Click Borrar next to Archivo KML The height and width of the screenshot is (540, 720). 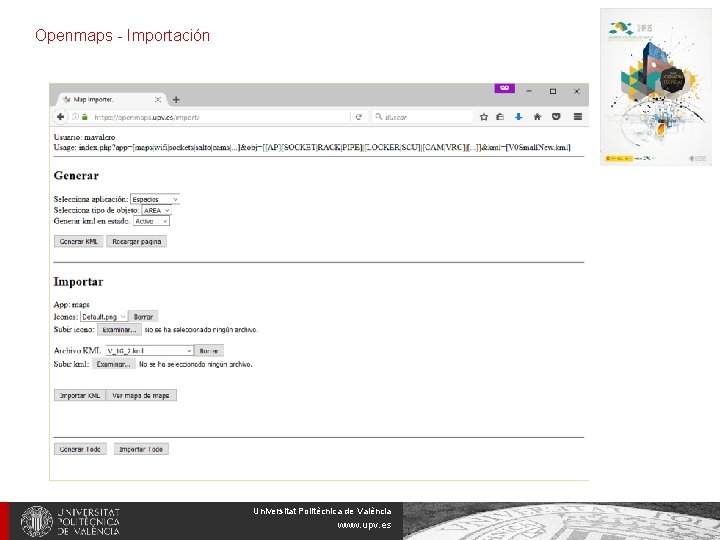[209, 351]
